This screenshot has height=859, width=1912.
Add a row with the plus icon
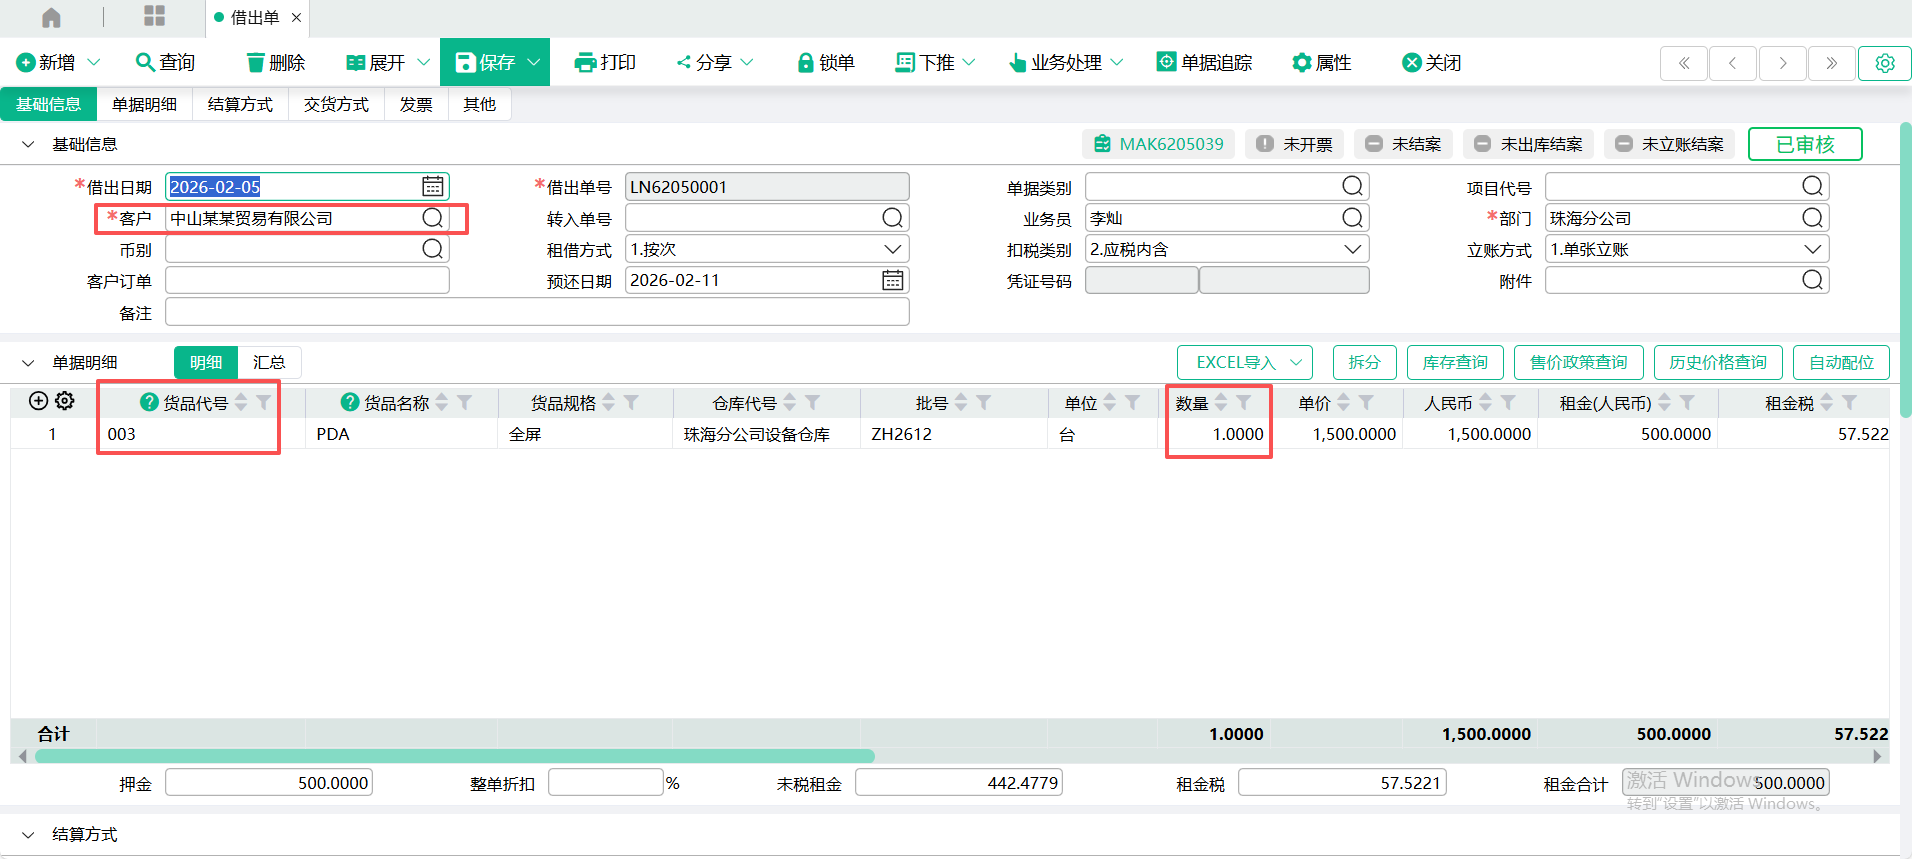pyautogui.click(x=38, y=401)
